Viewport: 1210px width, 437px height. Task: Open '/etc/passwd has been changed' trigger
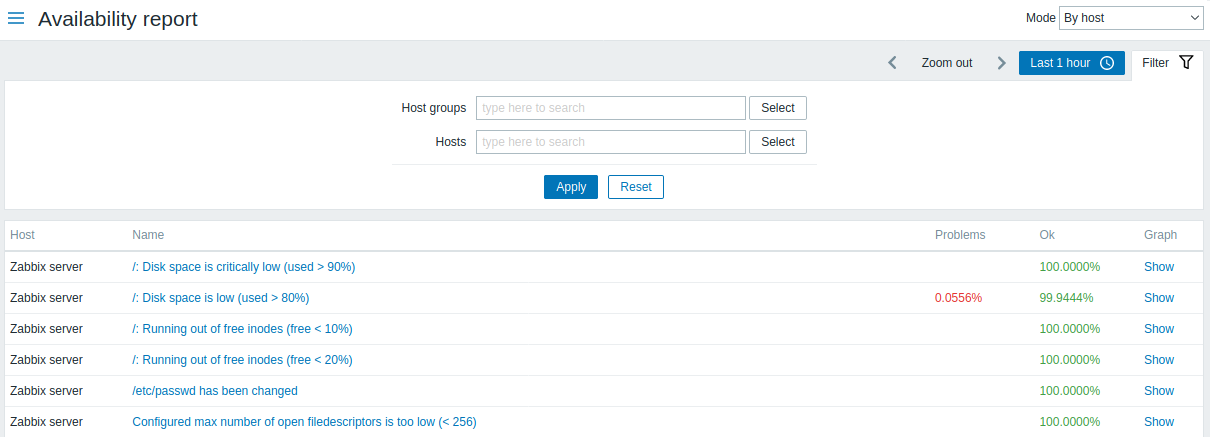(x=215, y=391)
